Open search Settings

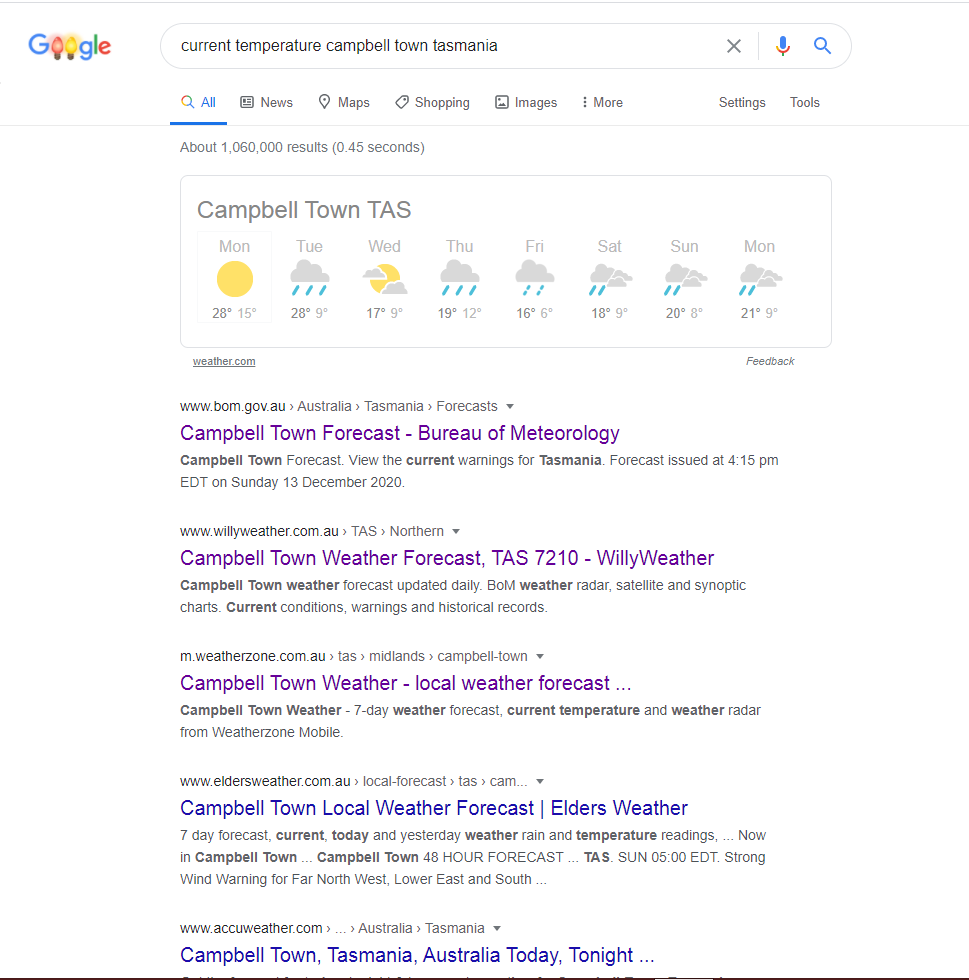(x=742, y=103)
